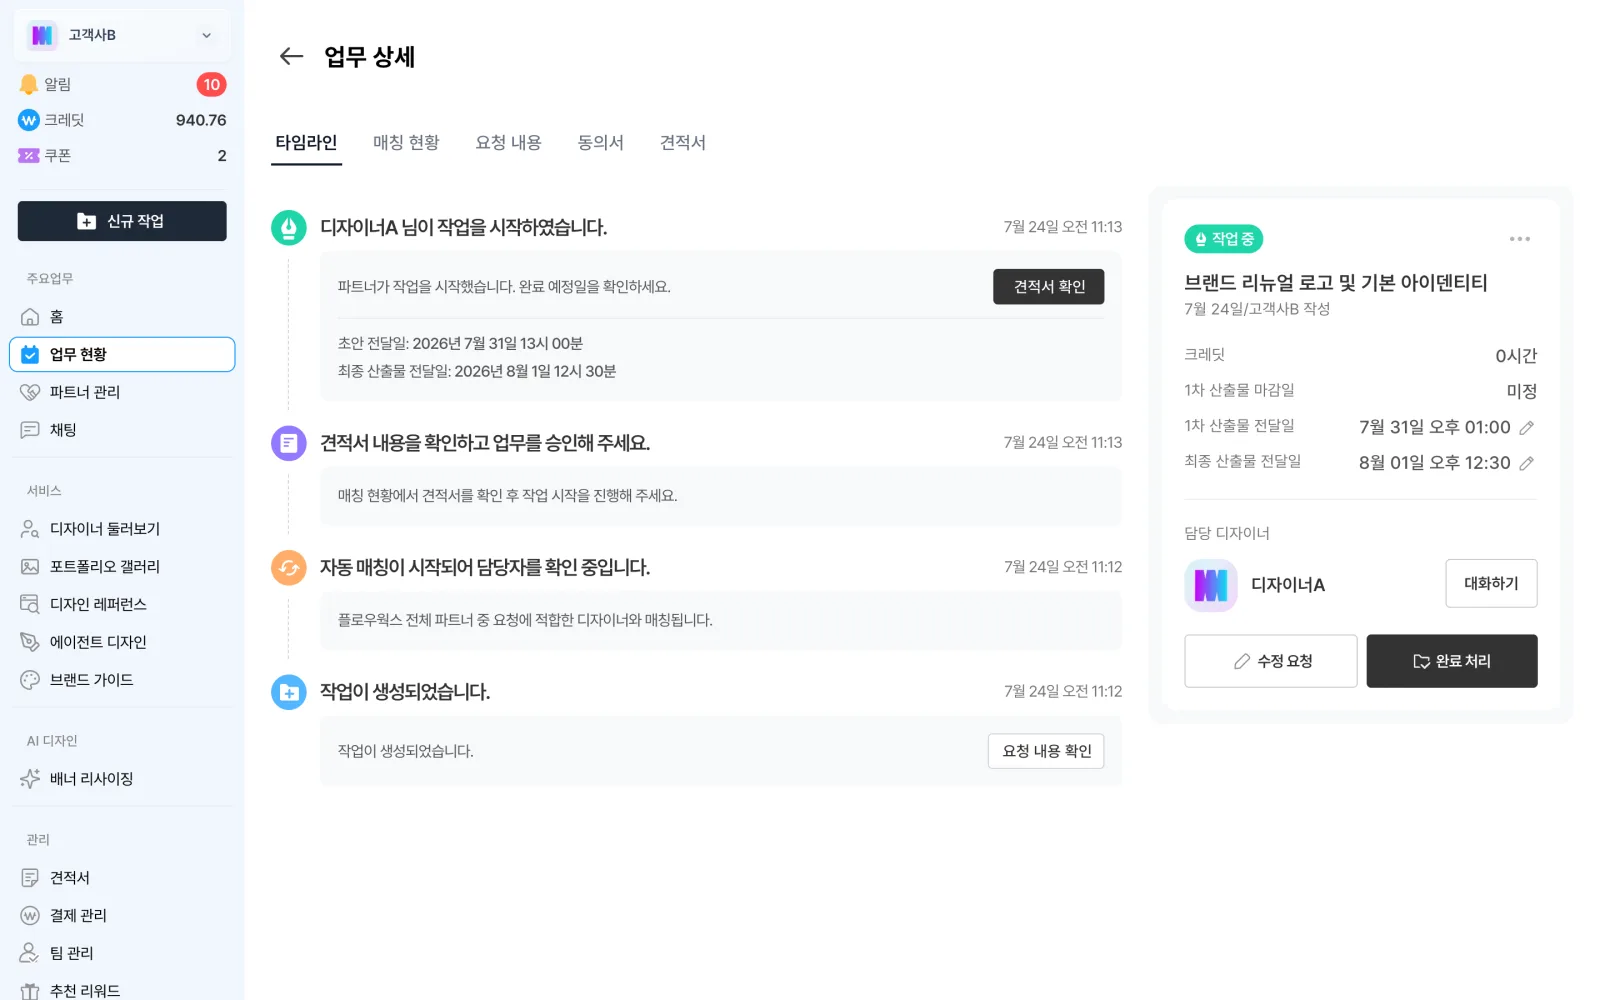Open 배너 리사이징 AI tool
The width and height of the screenshot is (1600, 1000).
pos(122,779)
